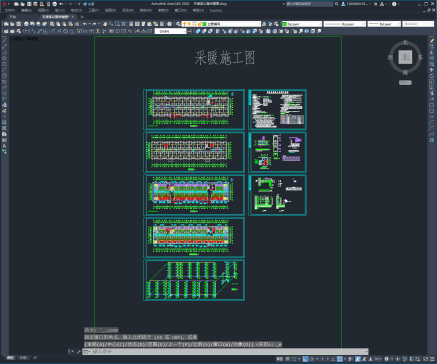
Task: Click the Erase tool at top of modify toolbar
Action: (432, 41)
